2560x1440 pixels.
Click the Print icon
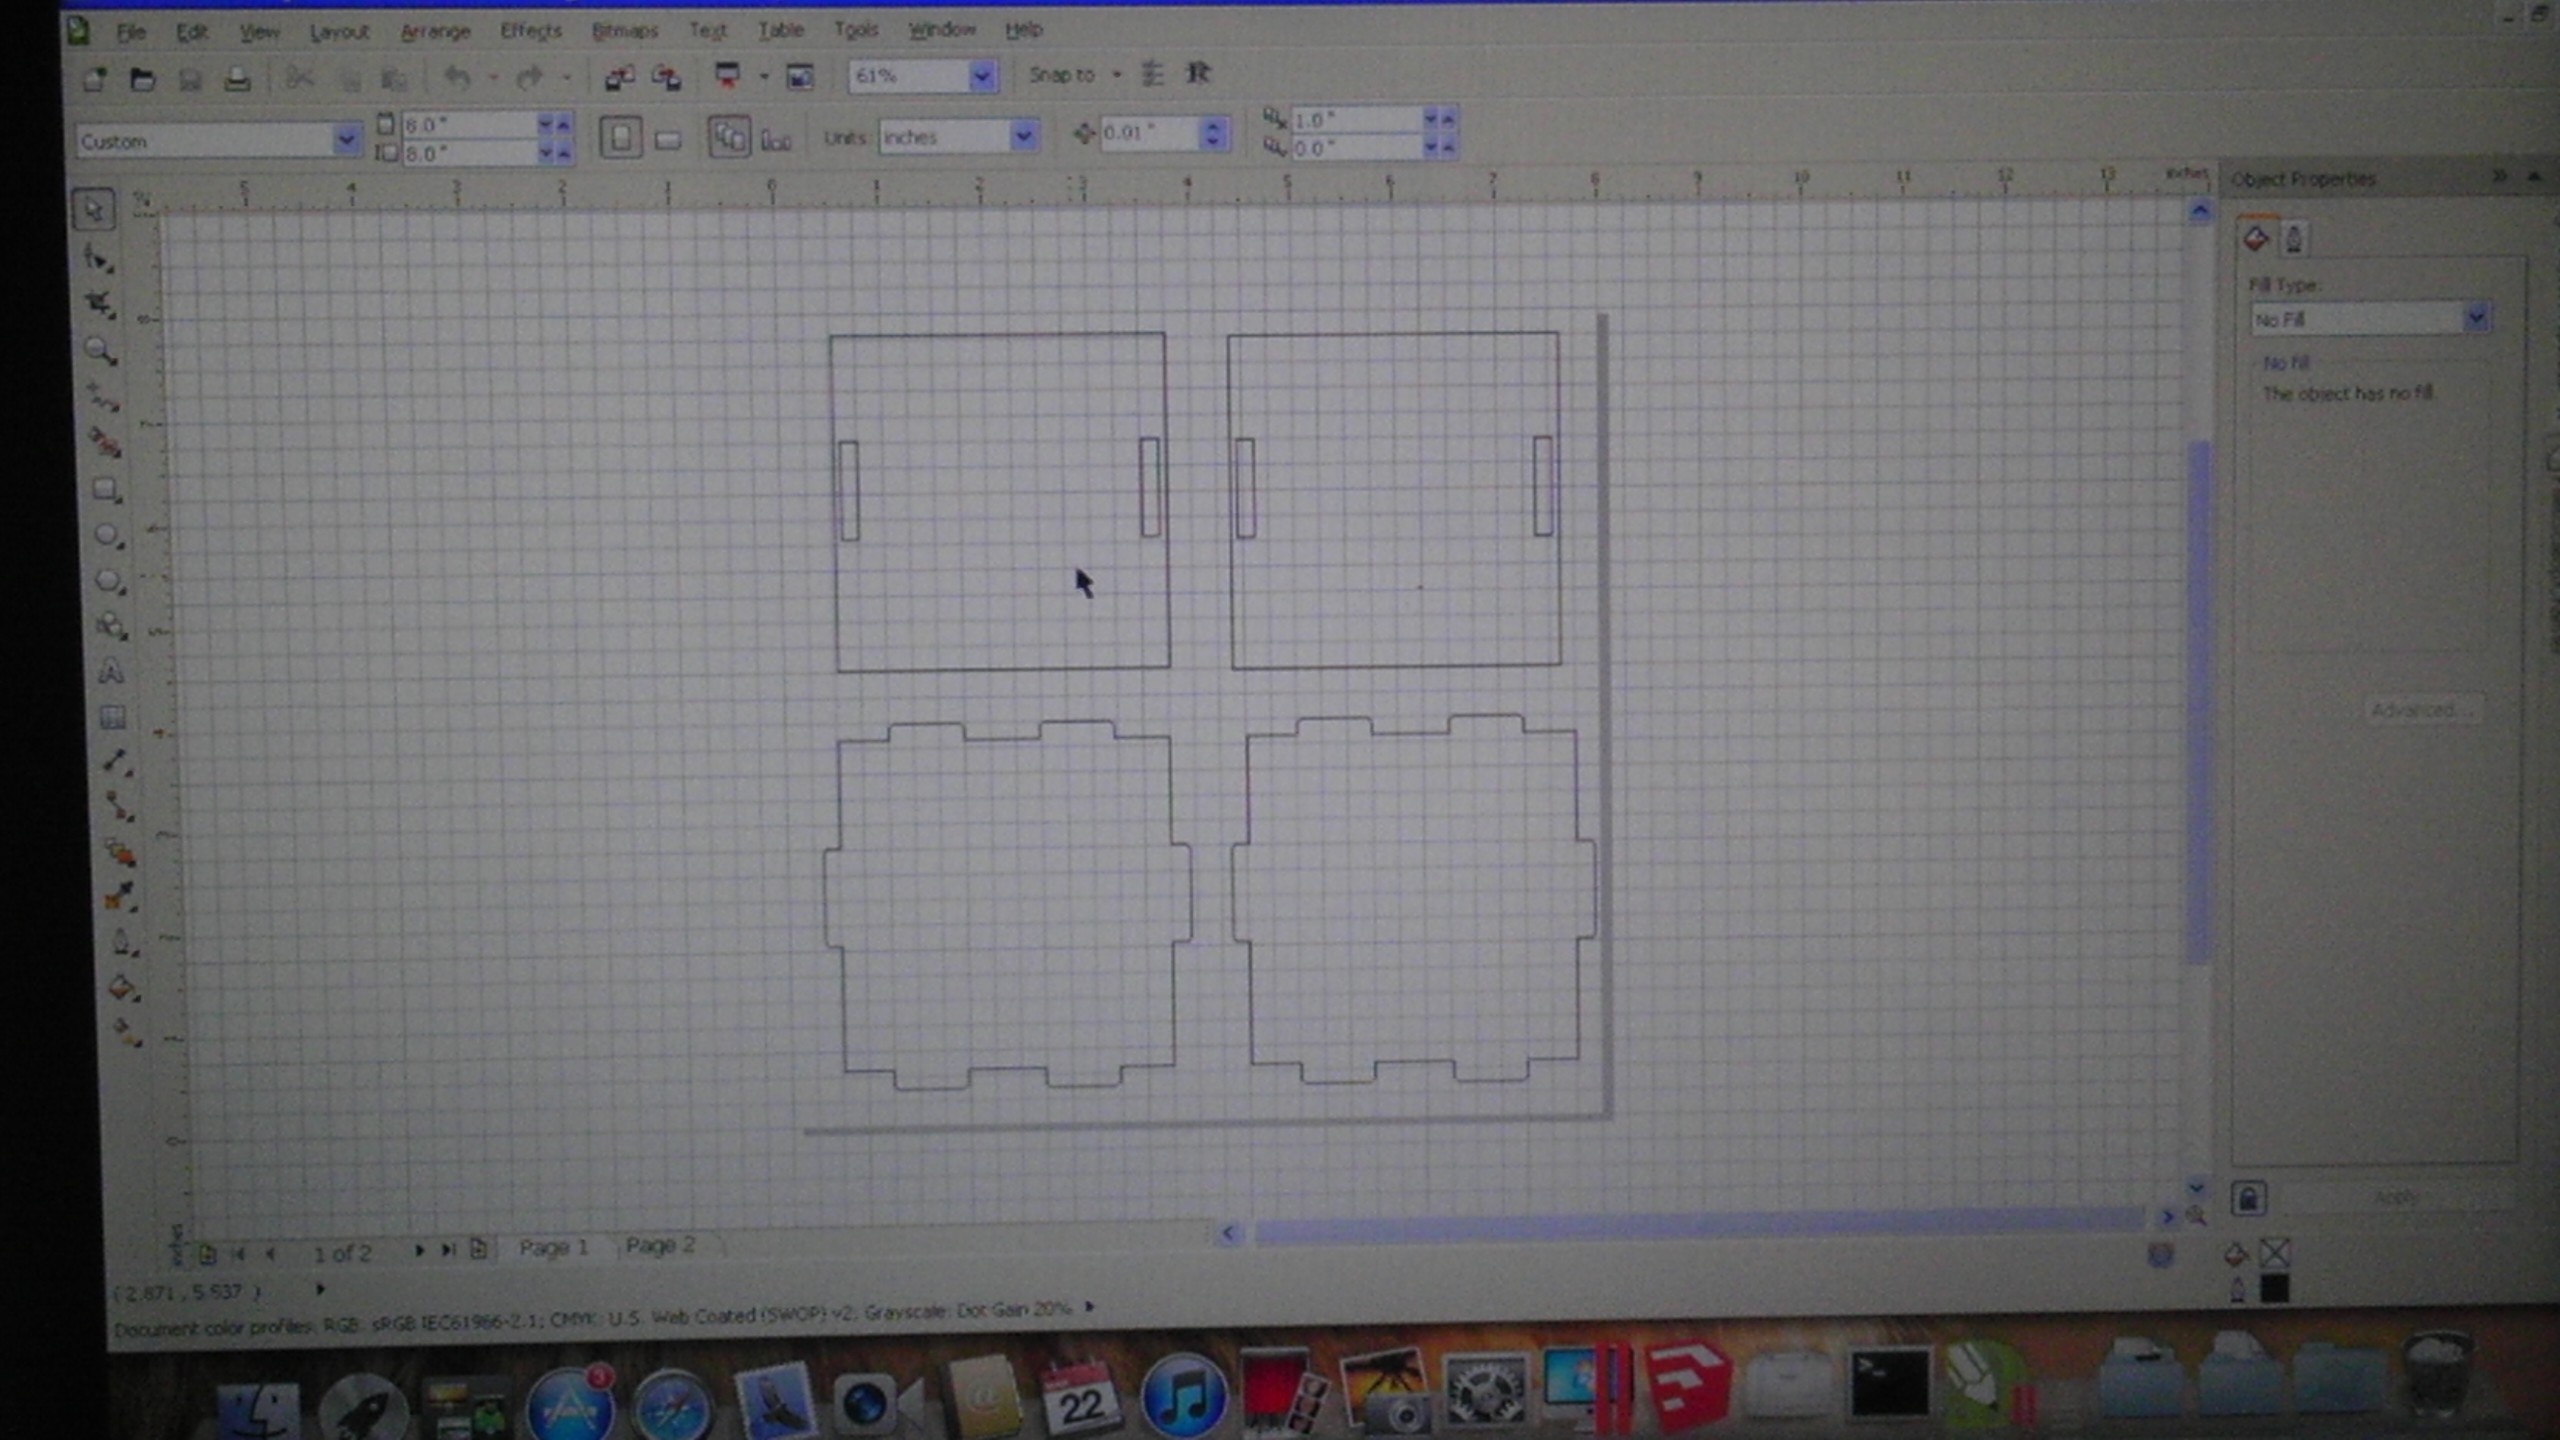[x=237, y=79]
